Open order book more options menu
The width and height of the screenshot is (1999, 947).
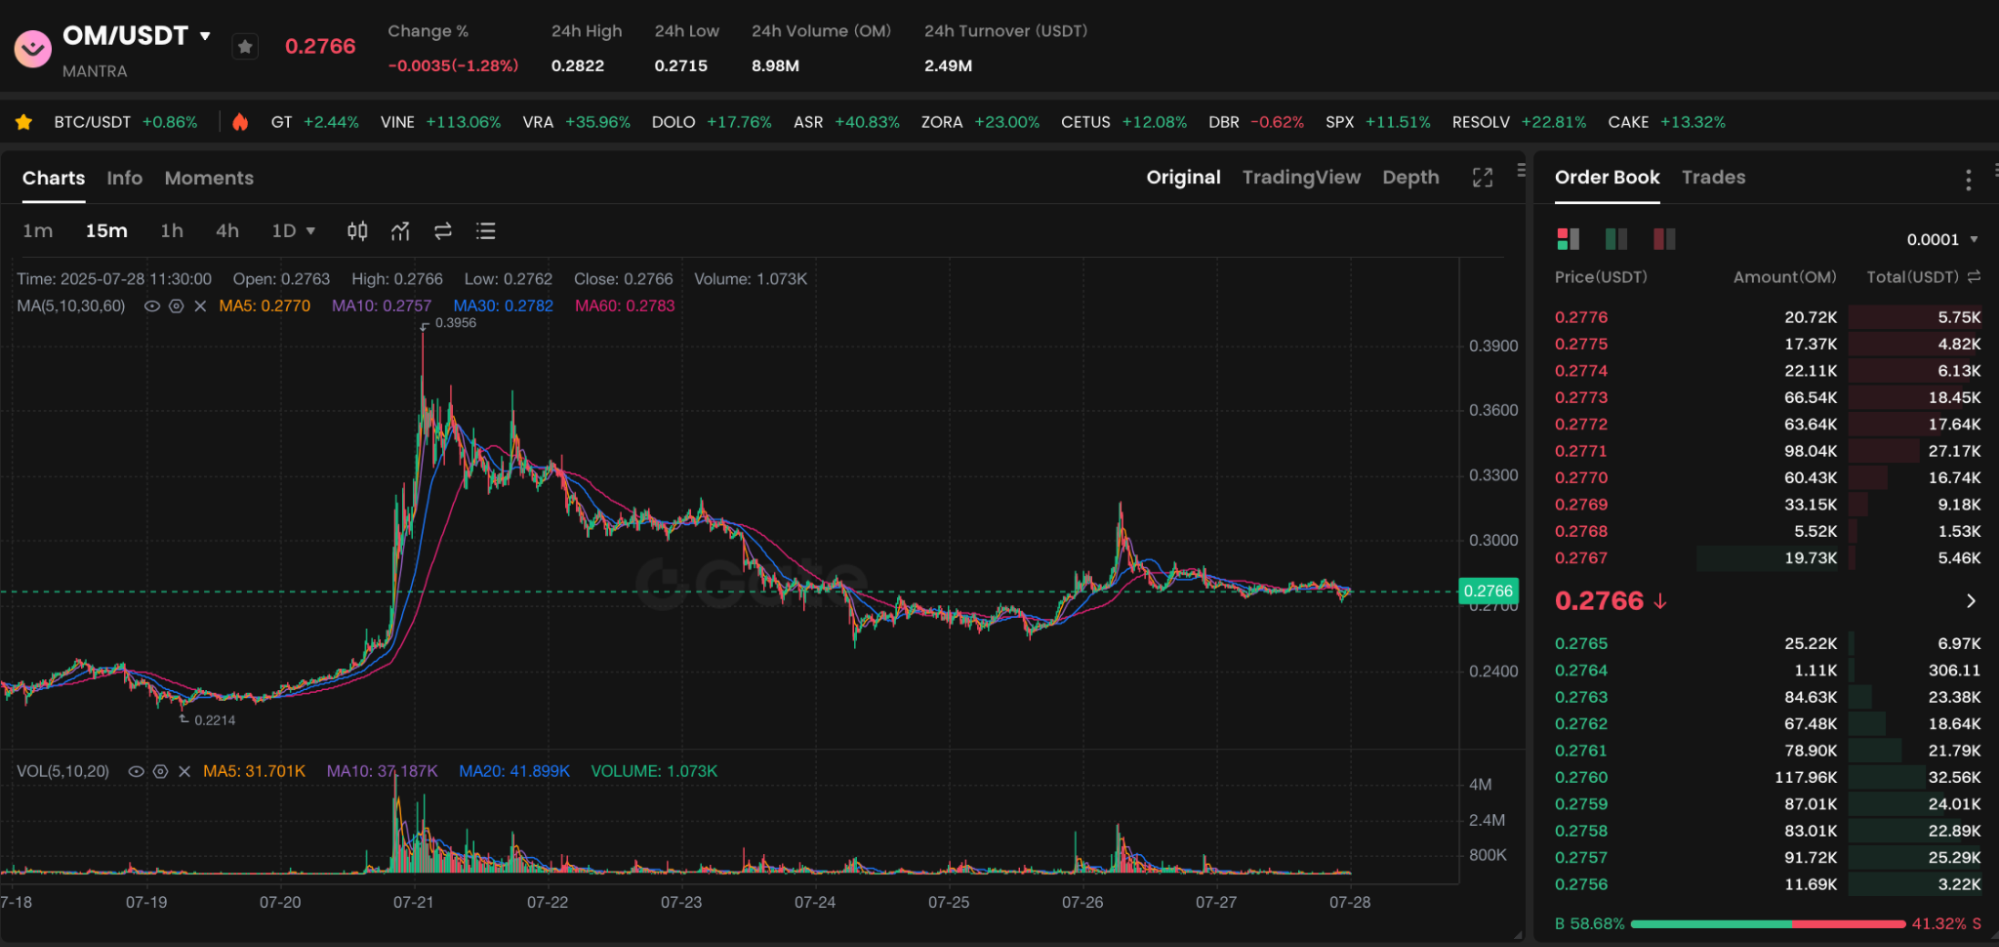[x=1968, y=180]
